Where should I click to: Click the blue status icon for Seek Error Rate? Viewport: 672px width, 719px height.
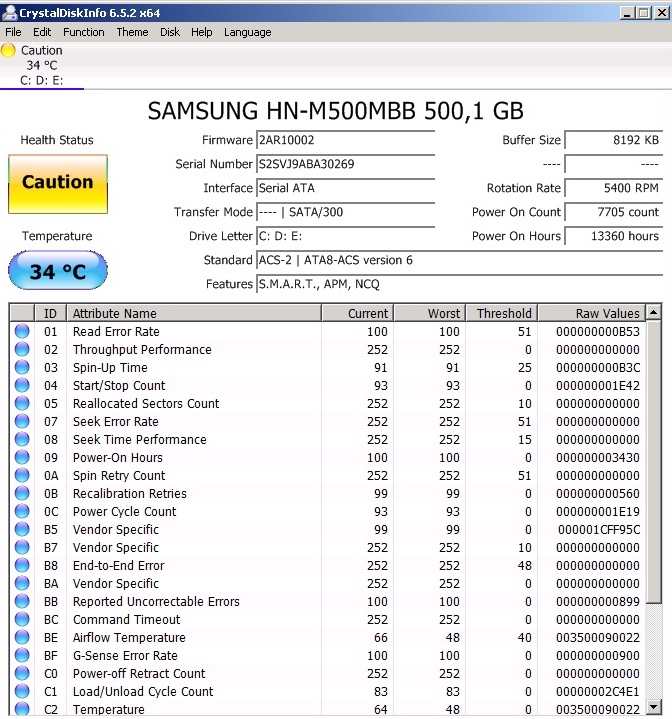[x=22, y=421]
